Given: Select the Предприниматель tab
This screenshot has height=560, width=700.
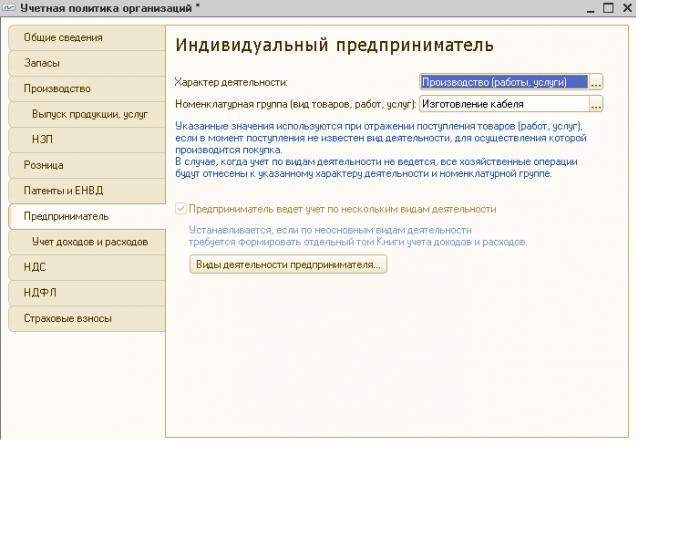Looking at the screenshot, I should point(87,217).
